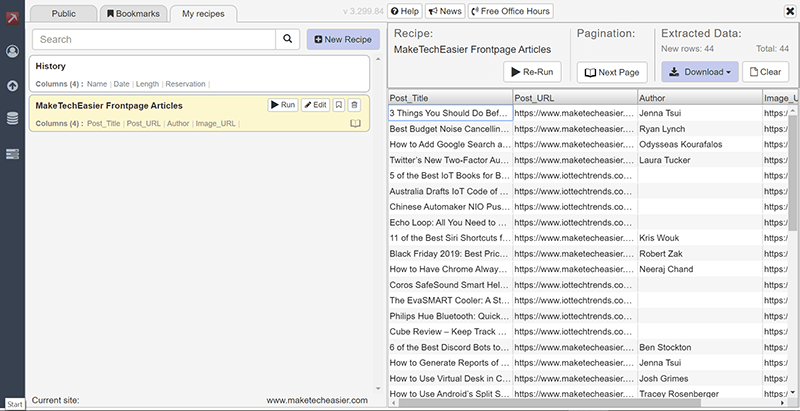
Task: Click the magnifier search button
Action: tap(288, 39)
